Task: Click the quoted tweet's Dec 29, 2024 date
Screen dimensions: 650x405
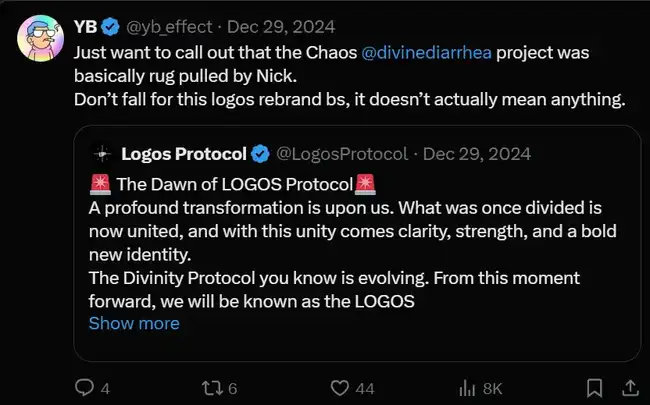Action: [477, 154]
